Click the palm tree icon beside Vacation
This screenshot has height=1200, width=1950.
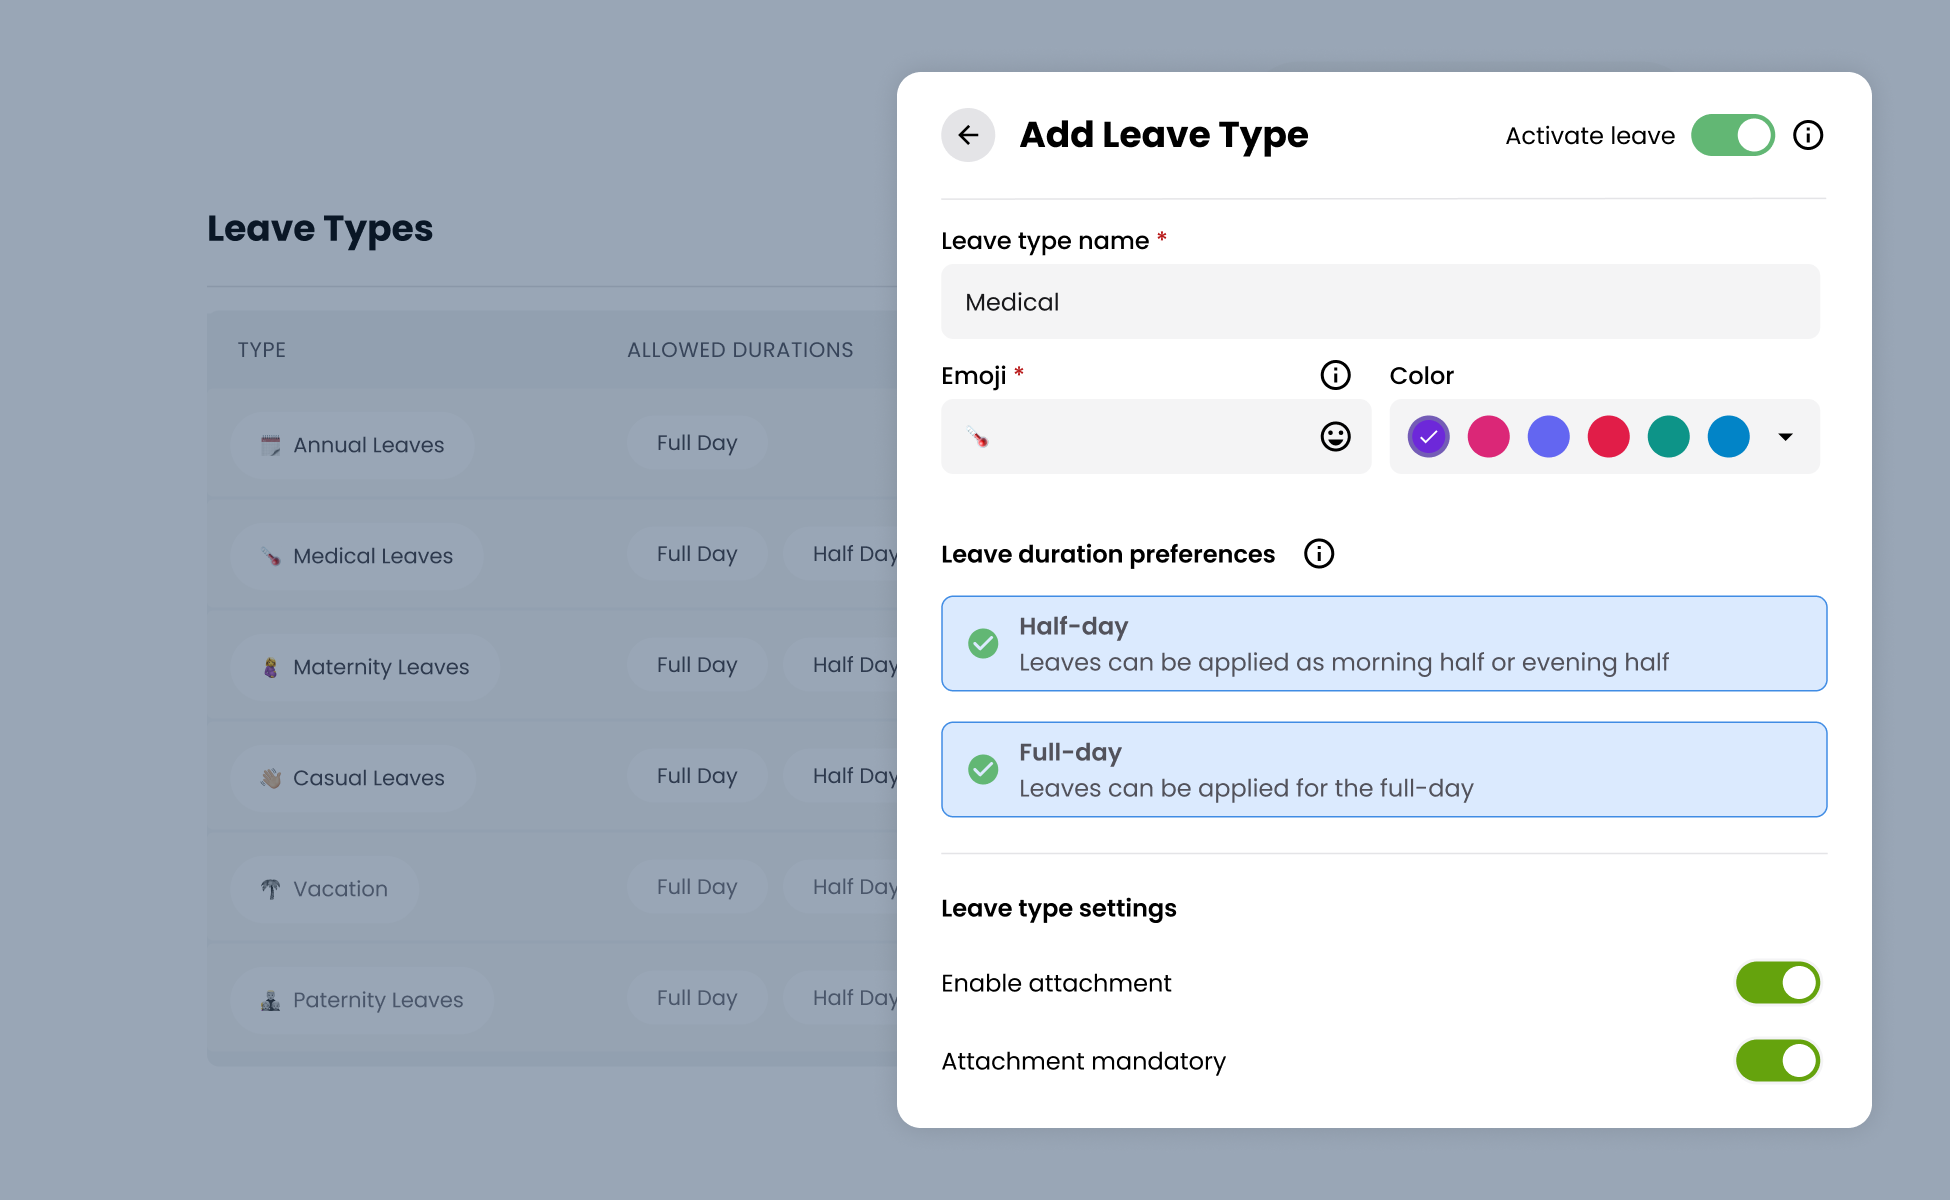268,888
